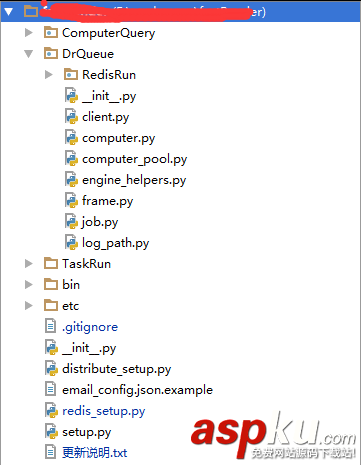Image resolution: width=361 pixels, height=465 pixels.
Task: Click Python file icon for computer_pool.py
Action: point(71,159)
